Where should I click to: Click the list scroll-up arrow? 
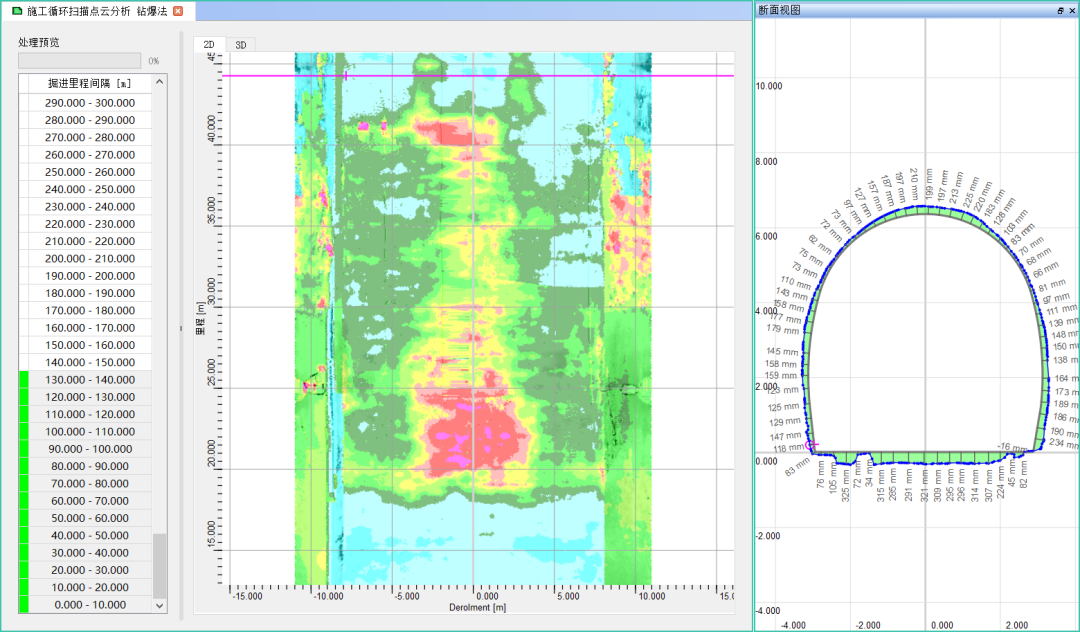160,82
